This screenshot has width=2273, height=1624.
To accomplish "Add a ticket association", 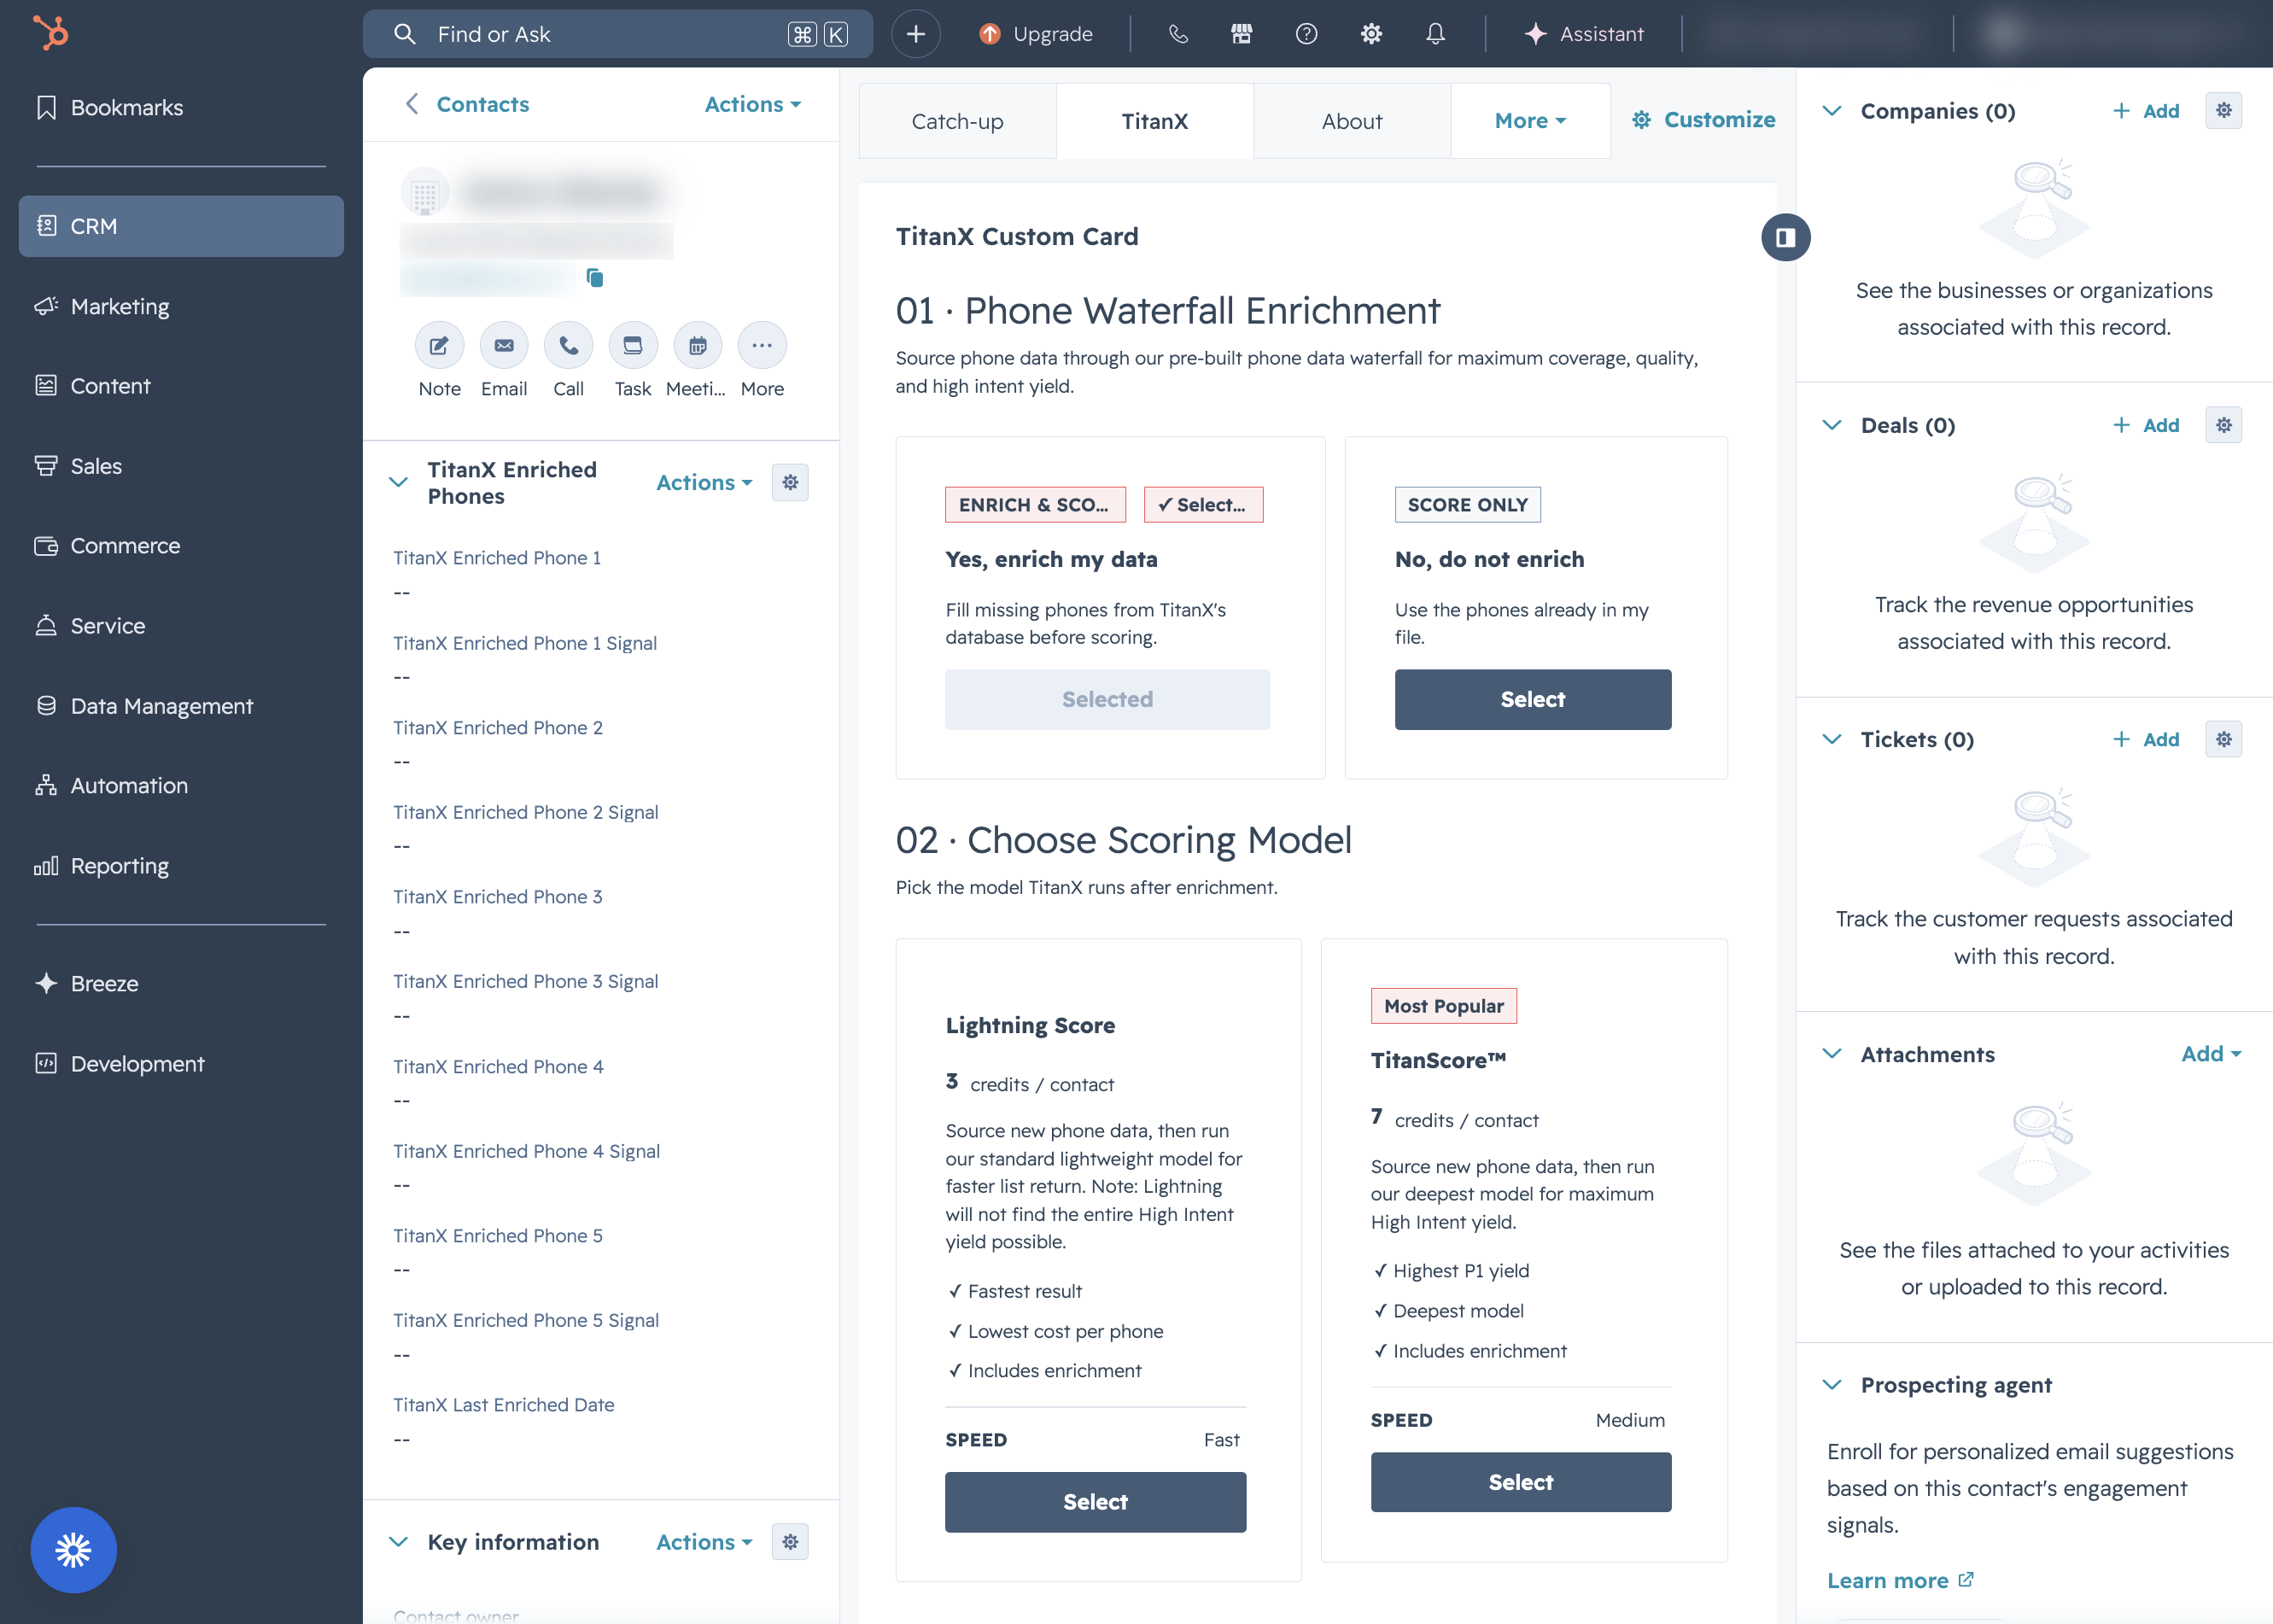I will [x=2146, y=740].
